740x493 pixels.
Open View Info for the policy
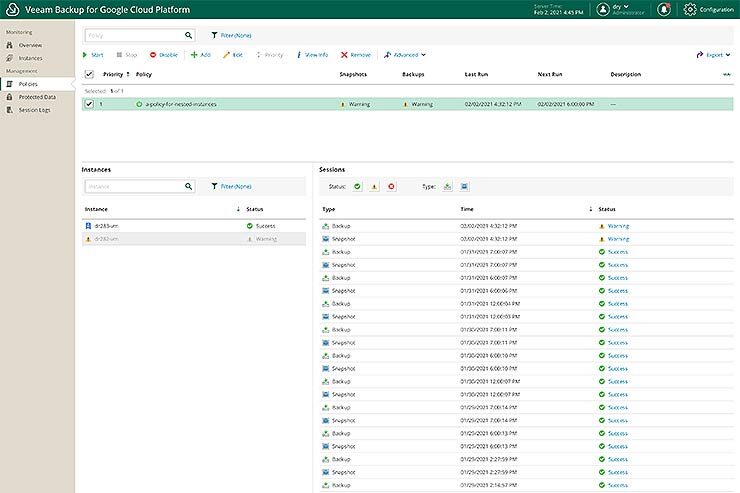coord(311,55)
